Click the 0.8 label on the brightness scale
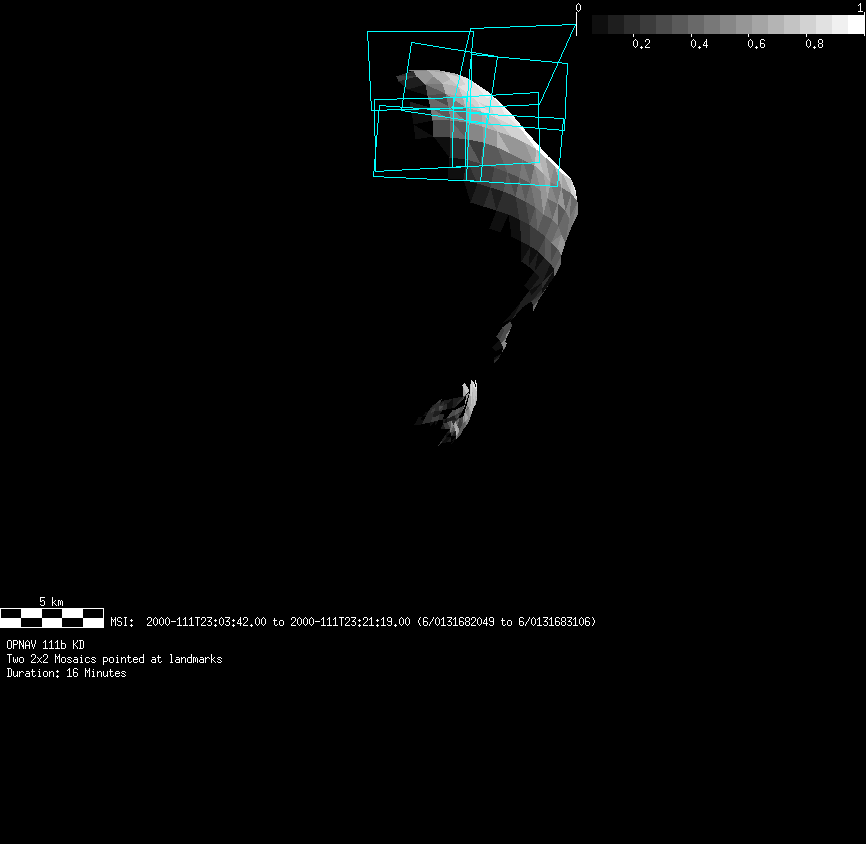The height and width of the screenshot is (844, 866). point(815,44)
